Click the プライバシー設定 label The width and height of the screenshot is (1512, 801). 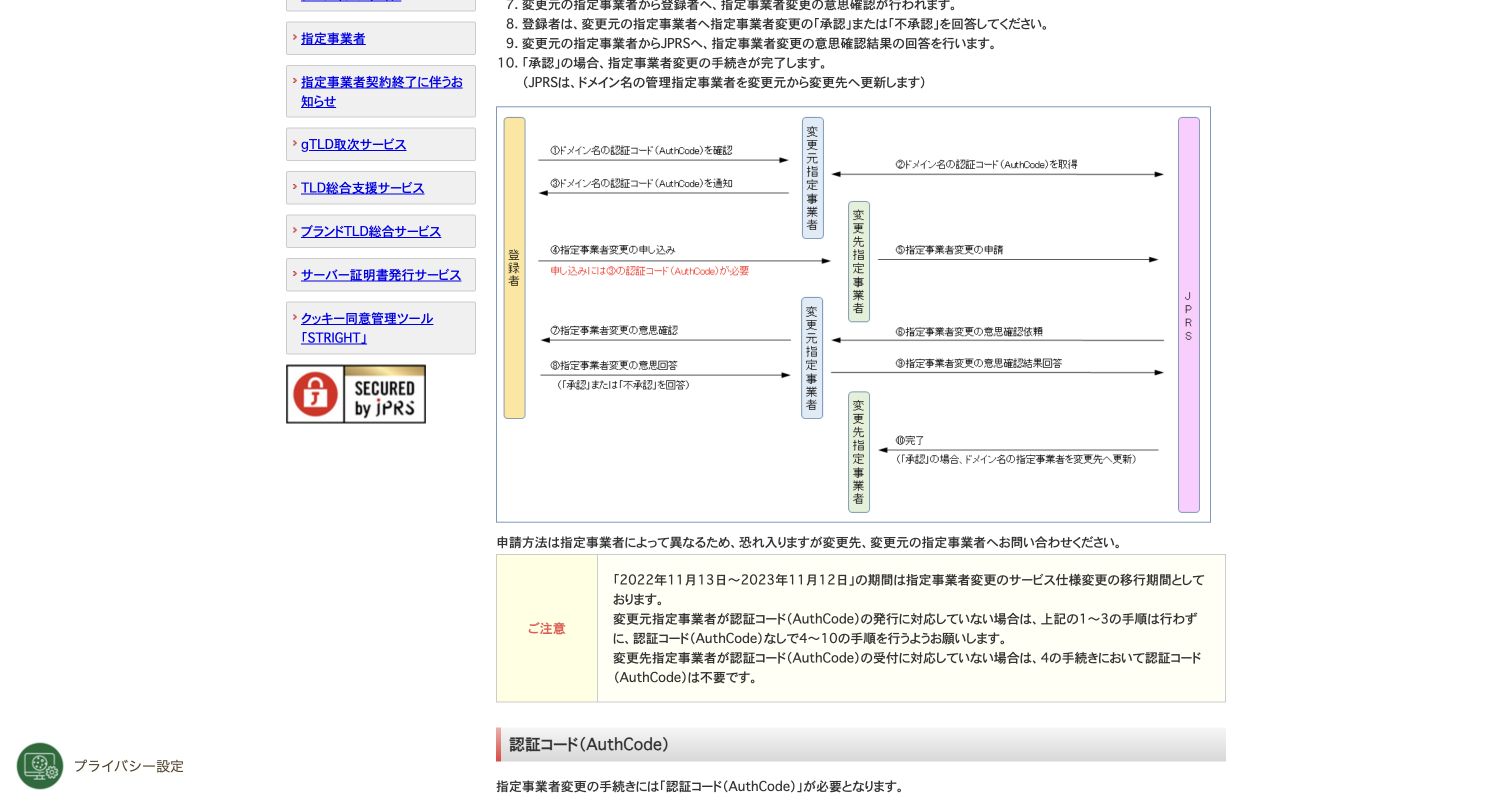click(x=128, y=766)
